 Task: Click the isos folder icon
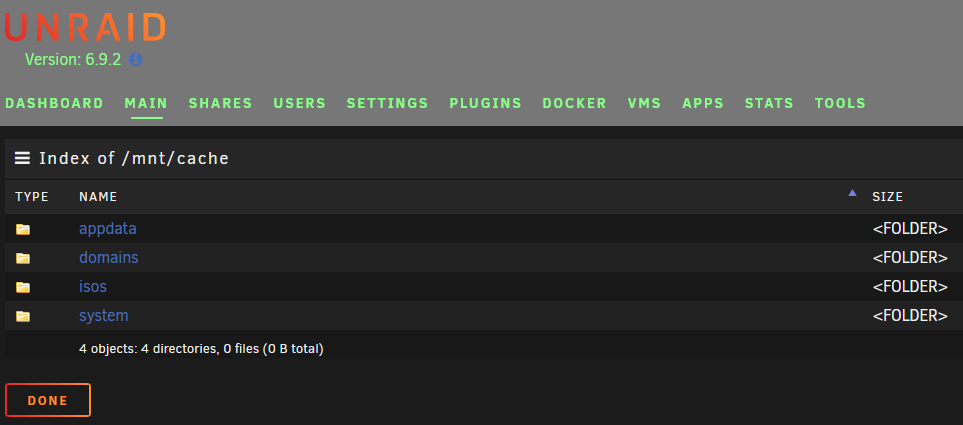coord(23,287)
